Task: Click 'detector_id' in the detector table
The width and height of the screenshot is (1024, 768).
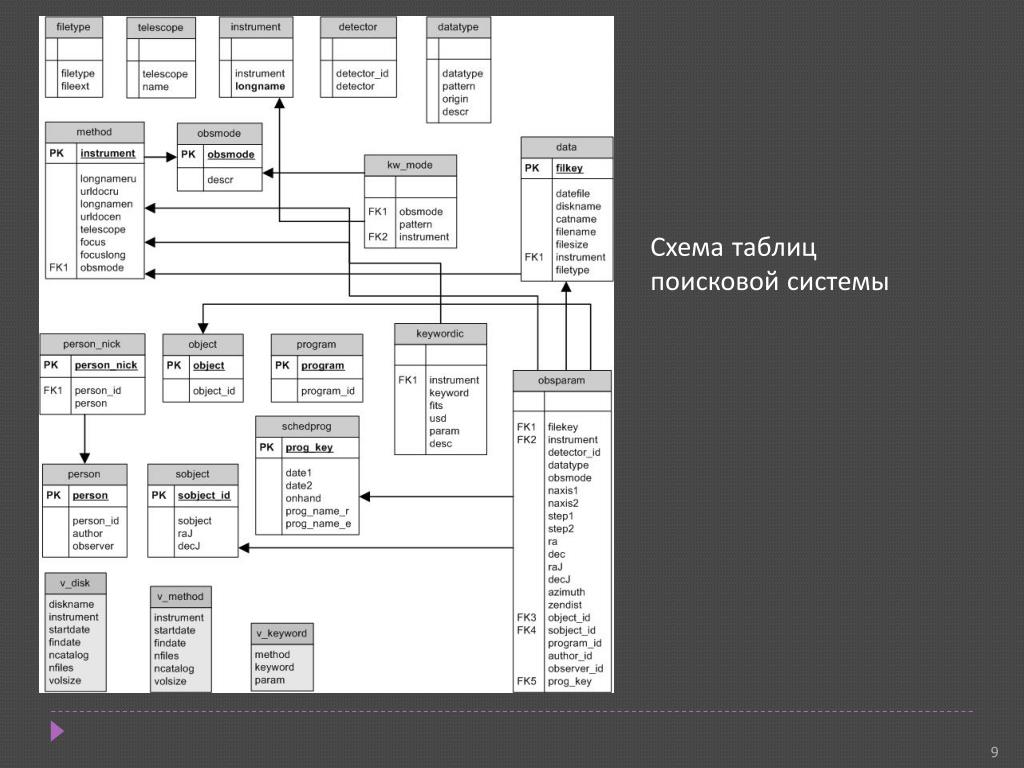Action: tap(362, 74)
